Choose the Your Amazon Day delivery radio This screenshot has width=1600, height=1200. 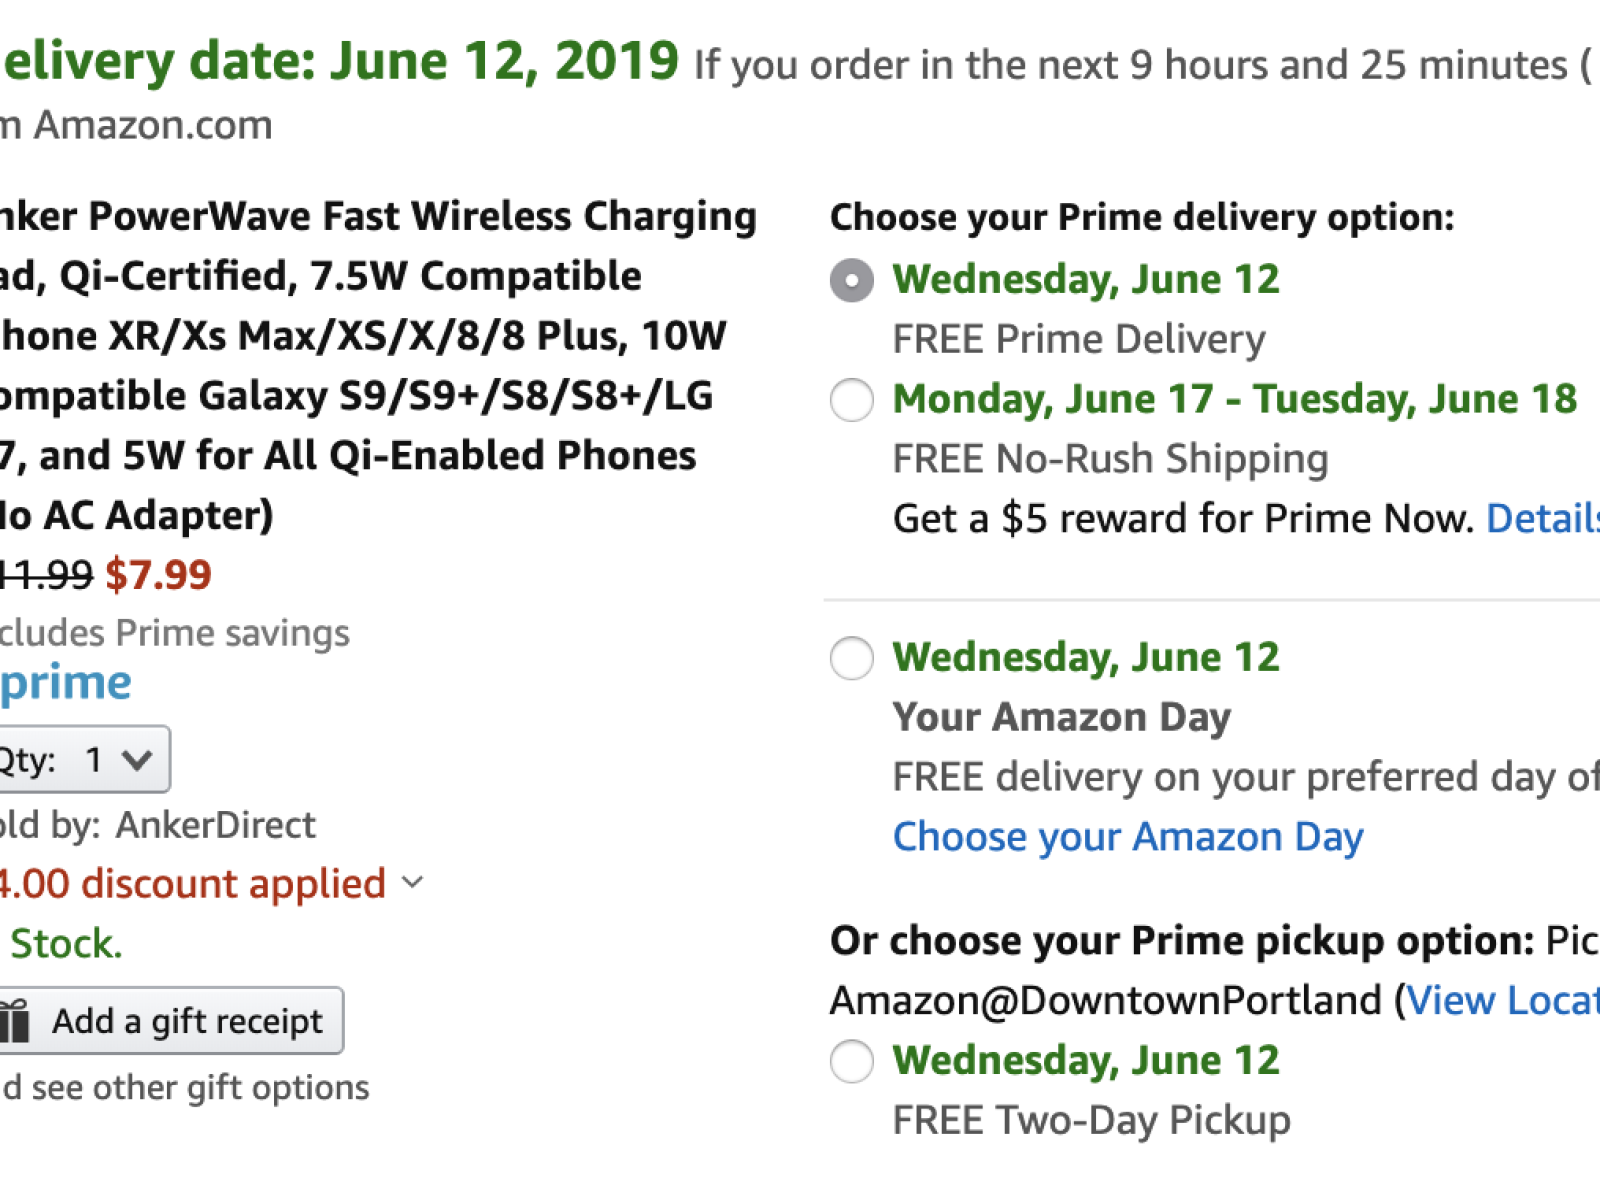point(852,658)
